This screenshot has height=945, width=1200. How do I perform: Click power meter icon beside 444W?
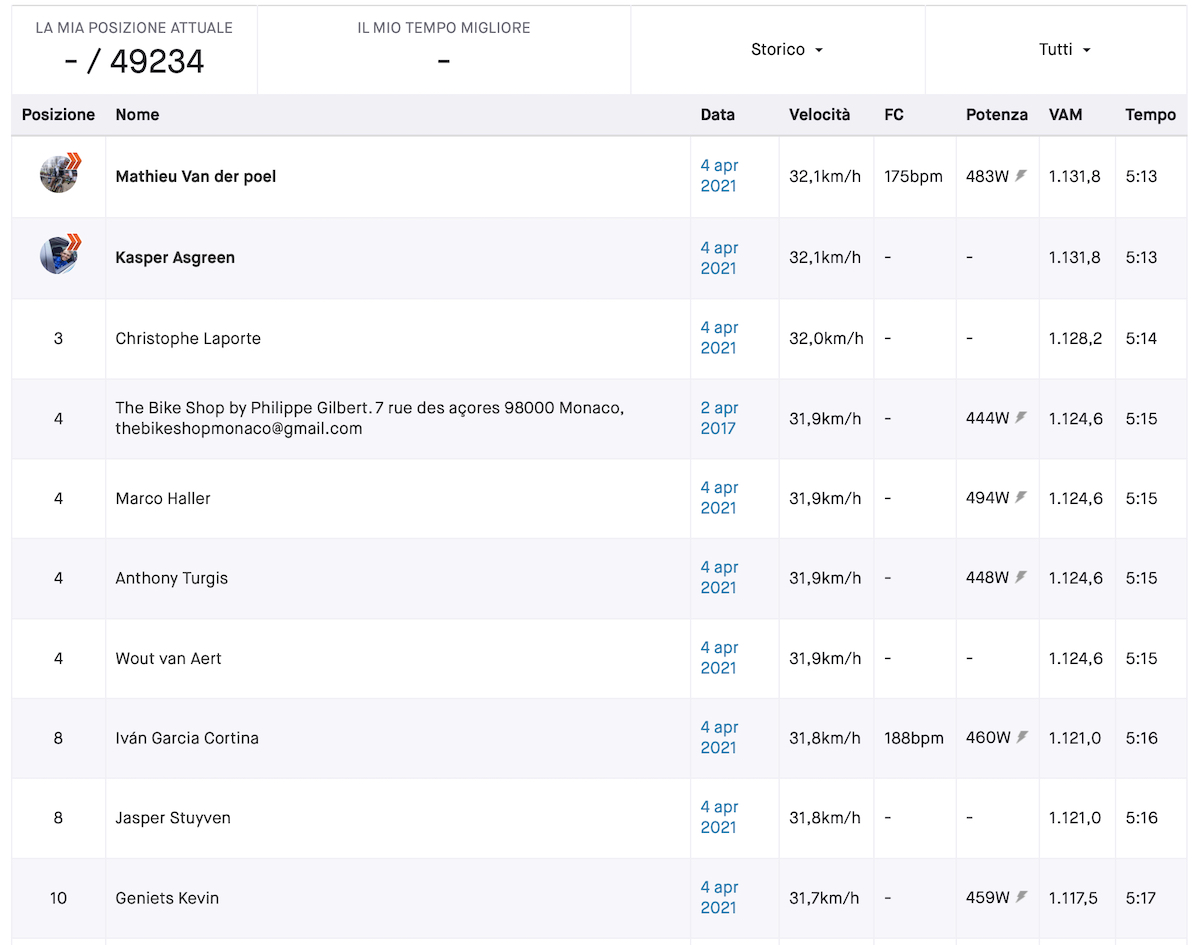[x=1021, y=418]
